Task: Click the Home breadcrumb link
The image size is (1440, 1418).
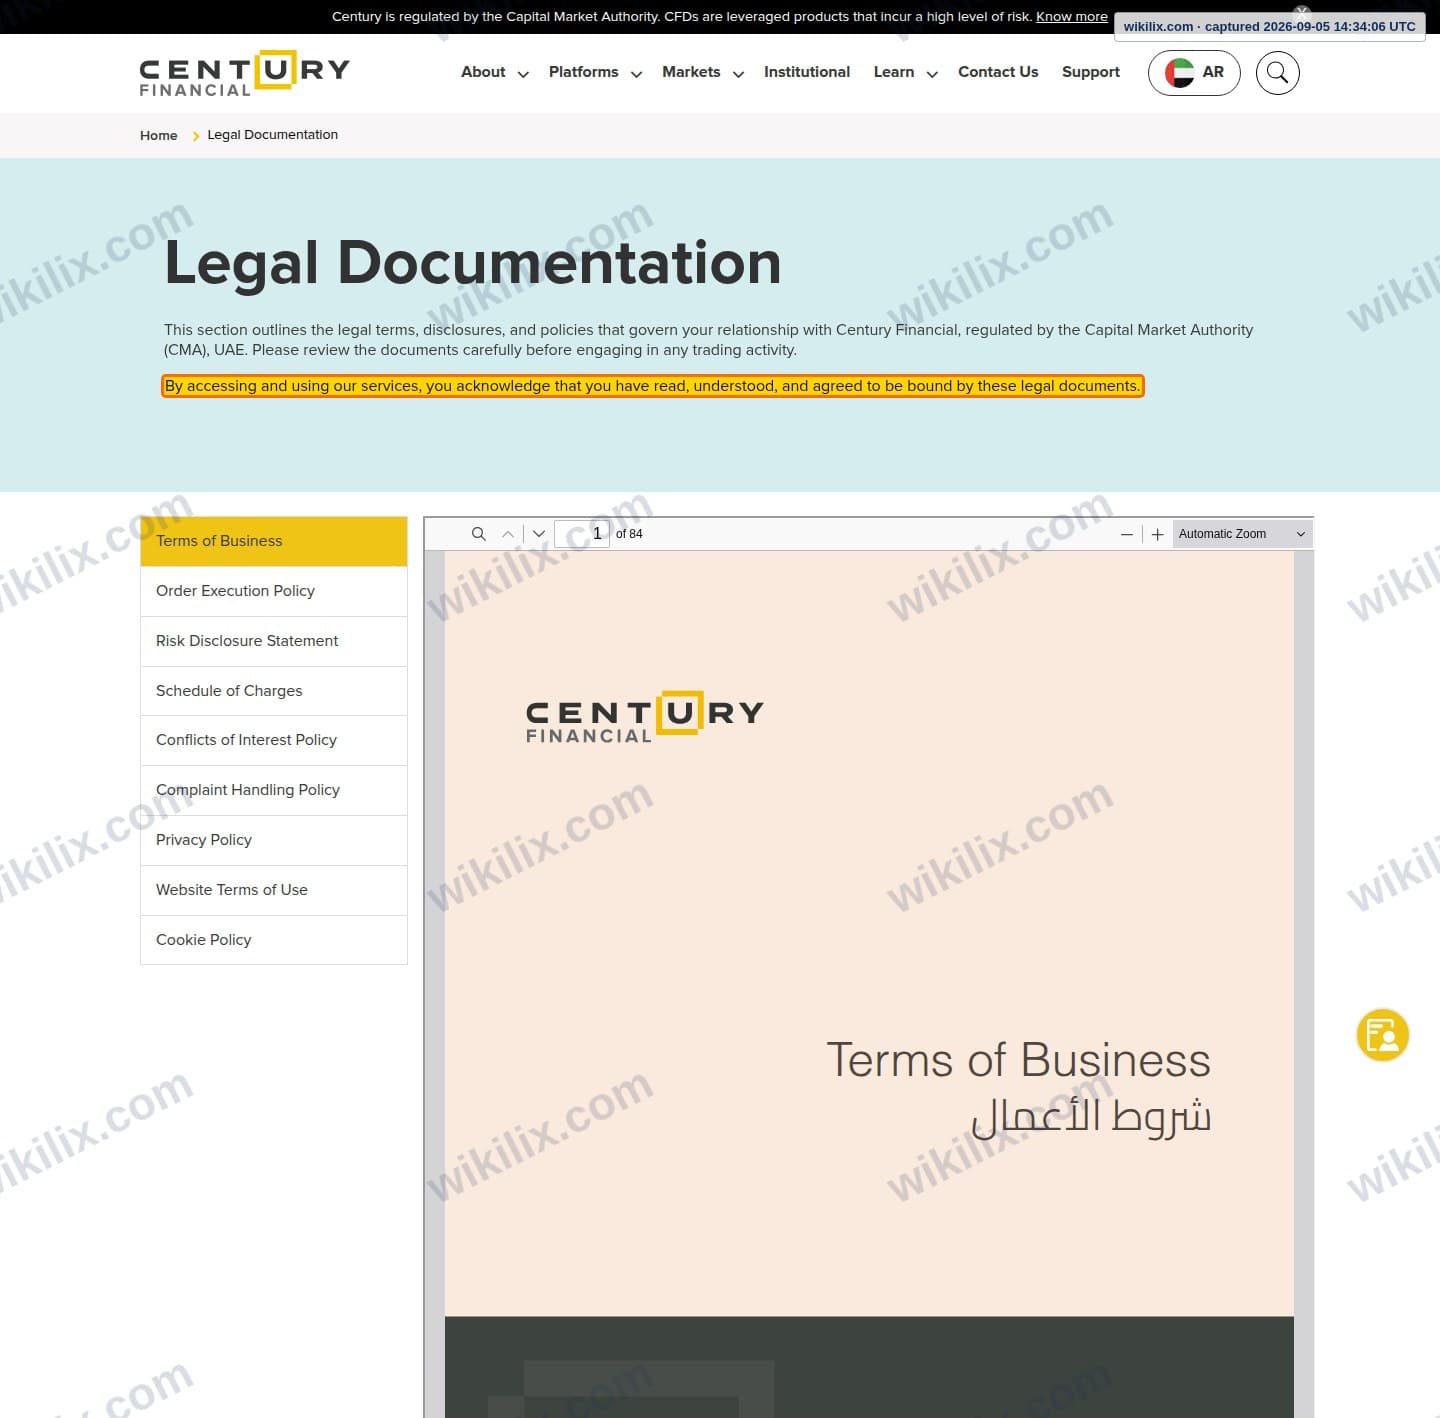Action: click(x=159, y=135)
